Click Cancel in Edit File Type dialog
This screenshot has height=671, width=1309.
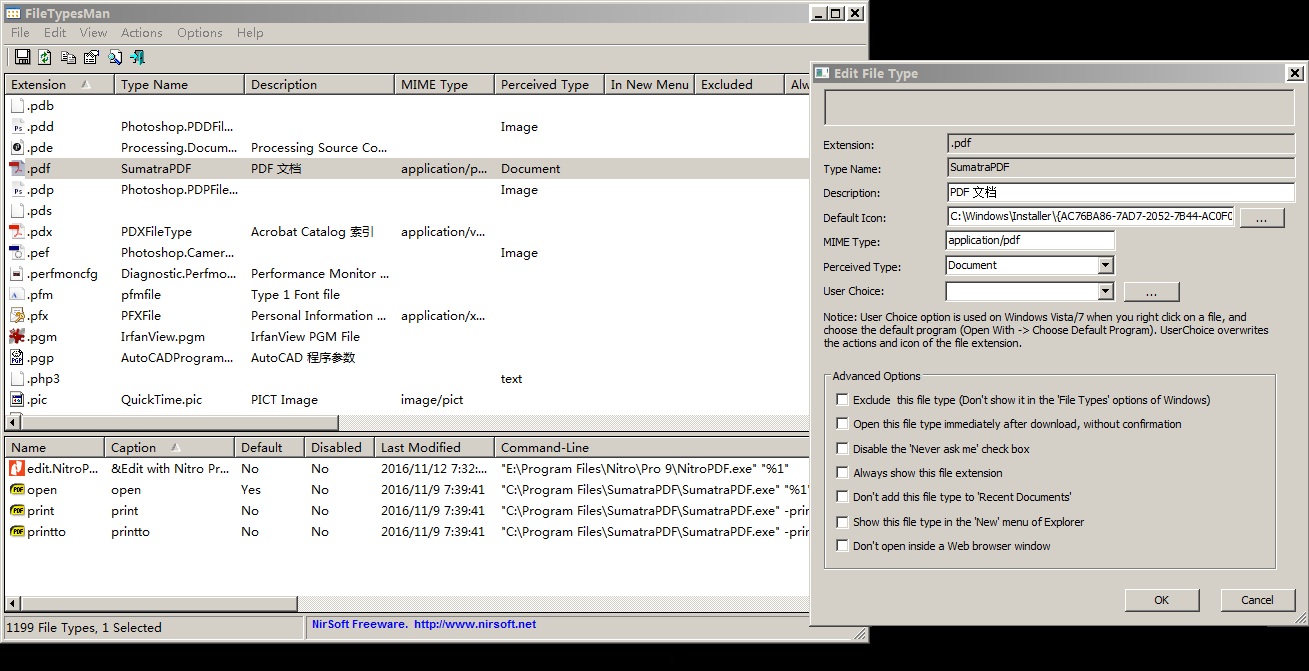(x=1258, y=600)
